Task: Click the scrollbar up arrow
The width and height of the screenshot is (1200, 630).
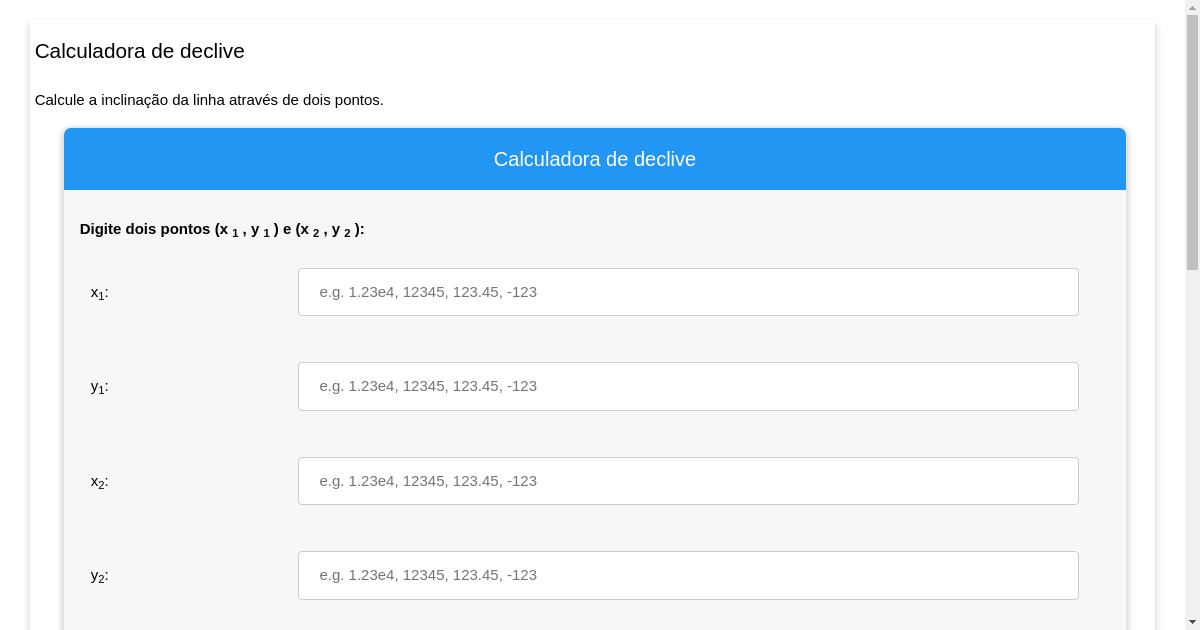Action: [x=1193, y=7]
